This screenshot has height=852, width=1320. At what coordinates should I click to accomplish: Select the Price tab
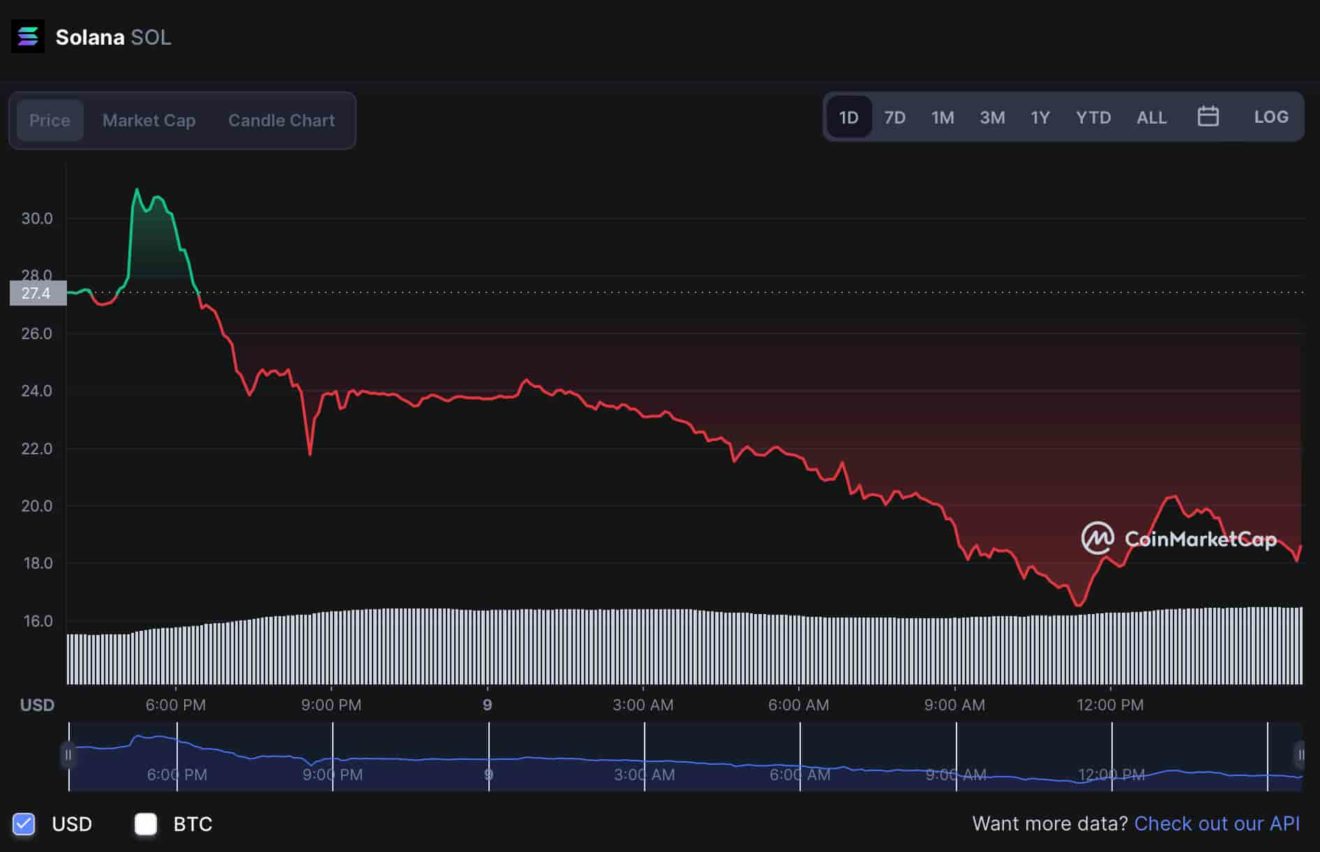click(x=50, y=120)
